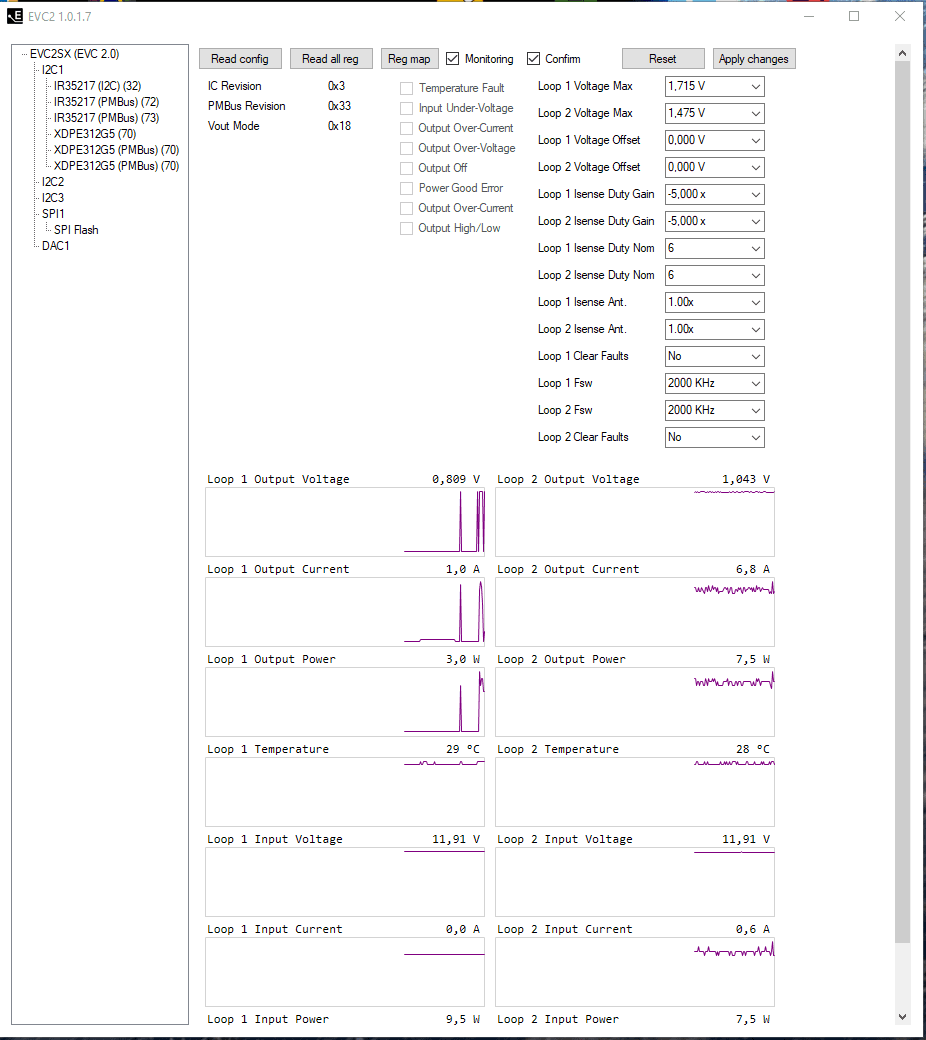Select SPI Flash tree item
926x1040 pixels.
click(x=76, y=229)
